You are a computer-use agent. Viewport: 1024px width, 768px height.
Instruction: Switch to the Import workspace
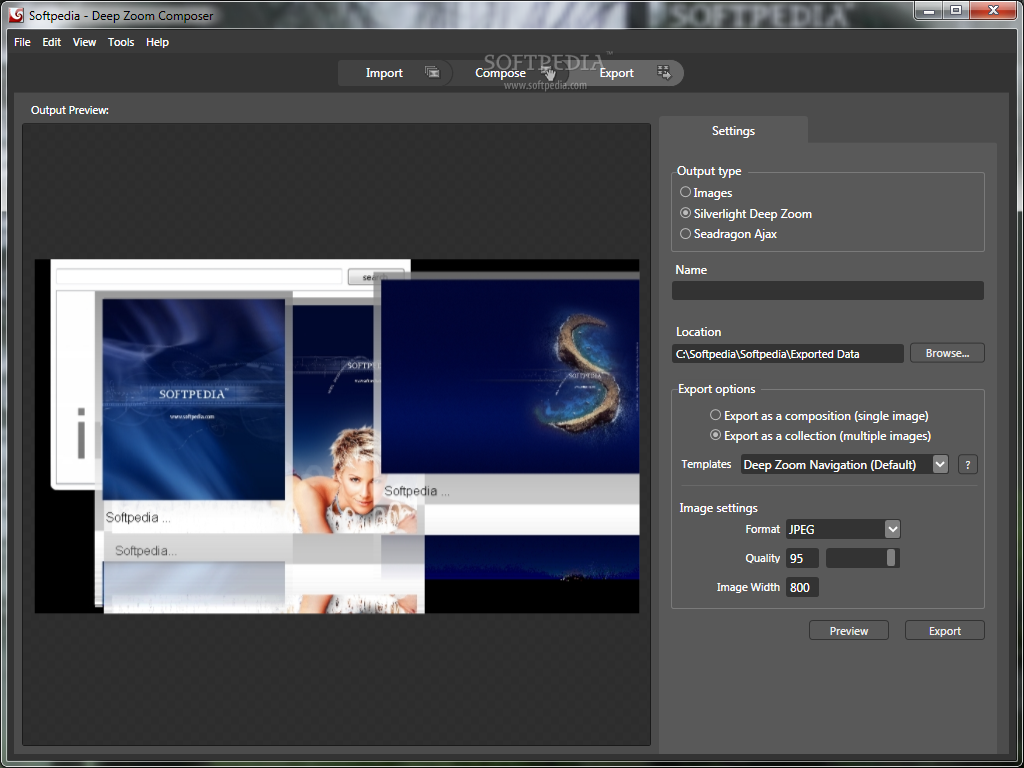(x=394, y=72)
